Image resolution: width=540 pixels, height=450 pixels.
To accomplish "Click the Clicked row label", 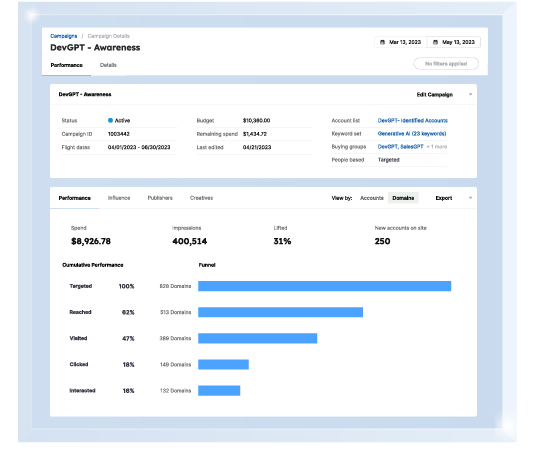I will tap(79, 364).
